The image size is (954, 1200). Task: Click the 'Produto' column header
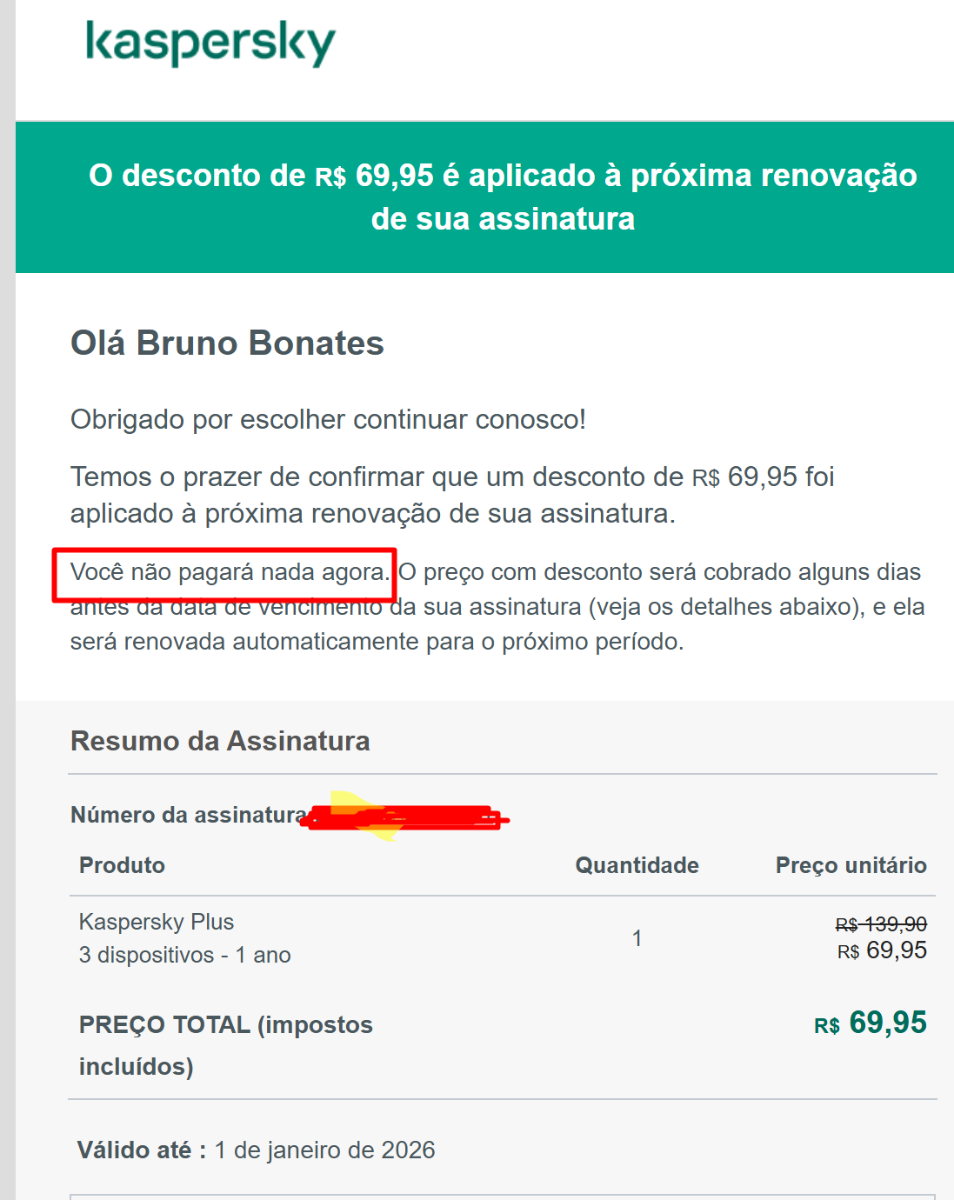pyautogui.click(x=122, y=865)
